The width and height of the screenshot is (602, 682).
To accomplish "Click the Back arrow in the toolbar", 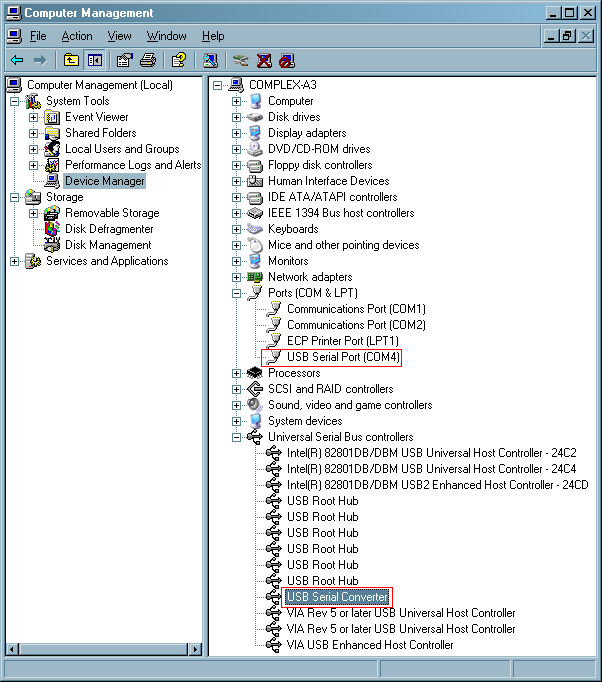I will pyautogui.click(x=17, y=60).
